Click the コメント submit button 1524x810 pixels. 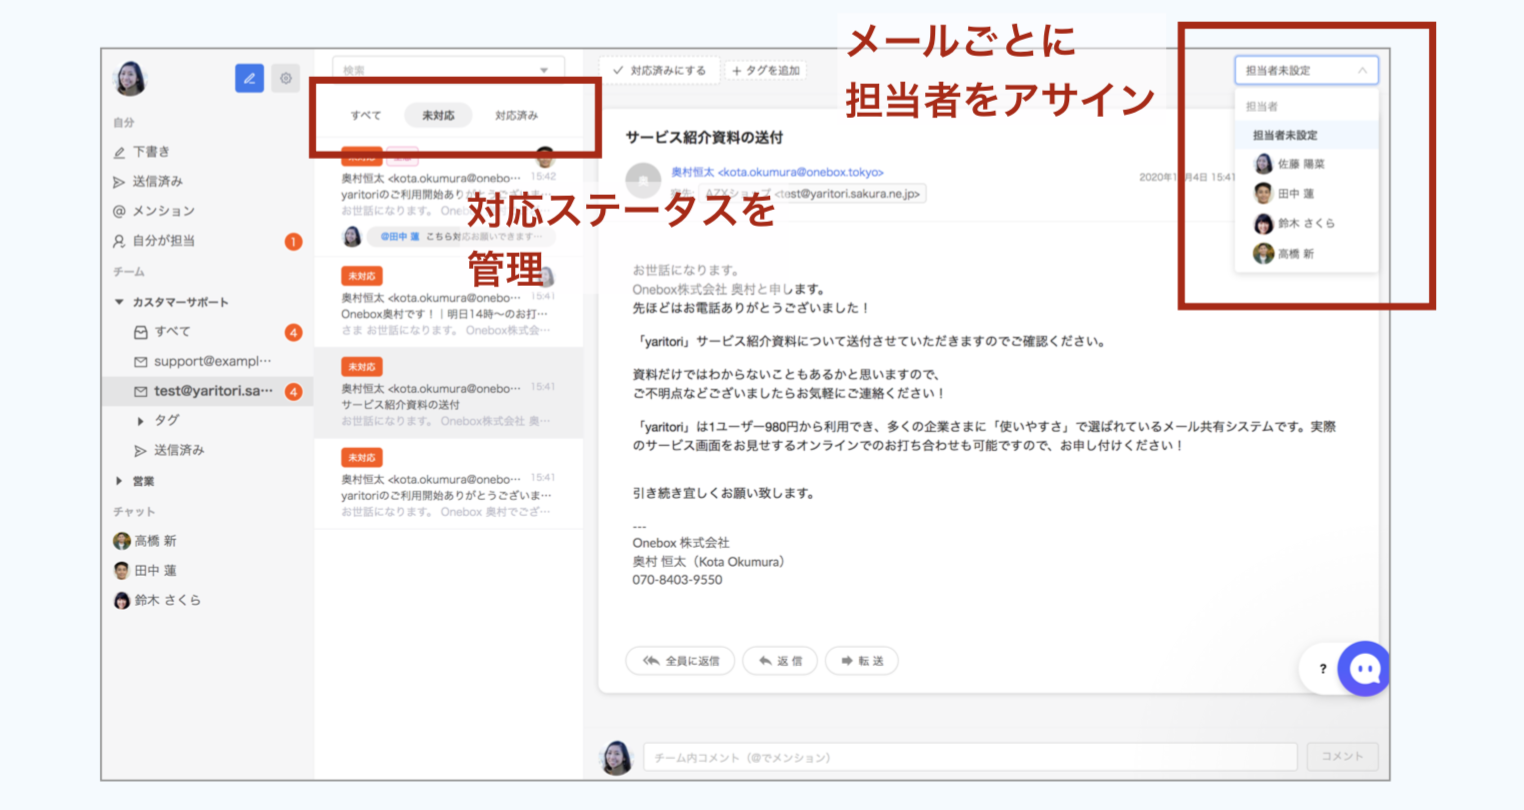click(1342, 756)
